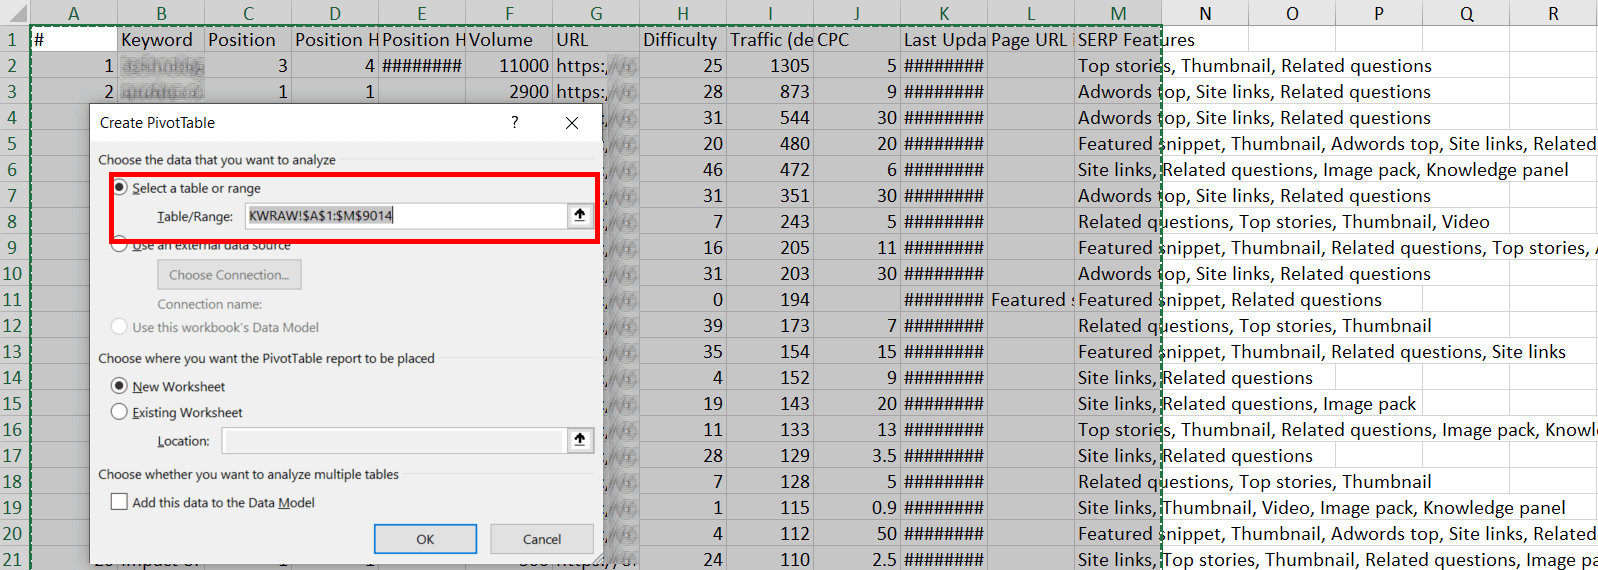The width and height of the screenshot is (1598, 570).
Task: Select column H by its header
Action: pyautogui.click(x=683, y=13)
